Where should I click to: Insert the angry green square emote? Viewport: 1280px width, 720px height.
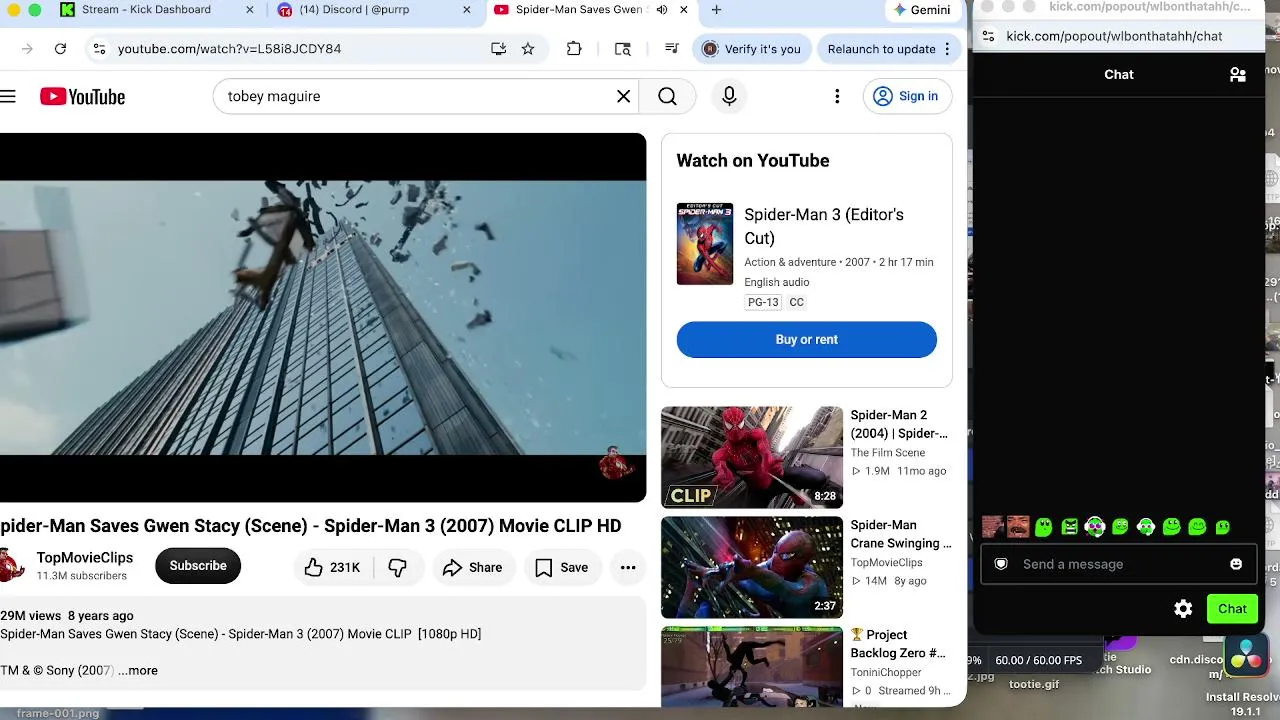point(1070,527)
